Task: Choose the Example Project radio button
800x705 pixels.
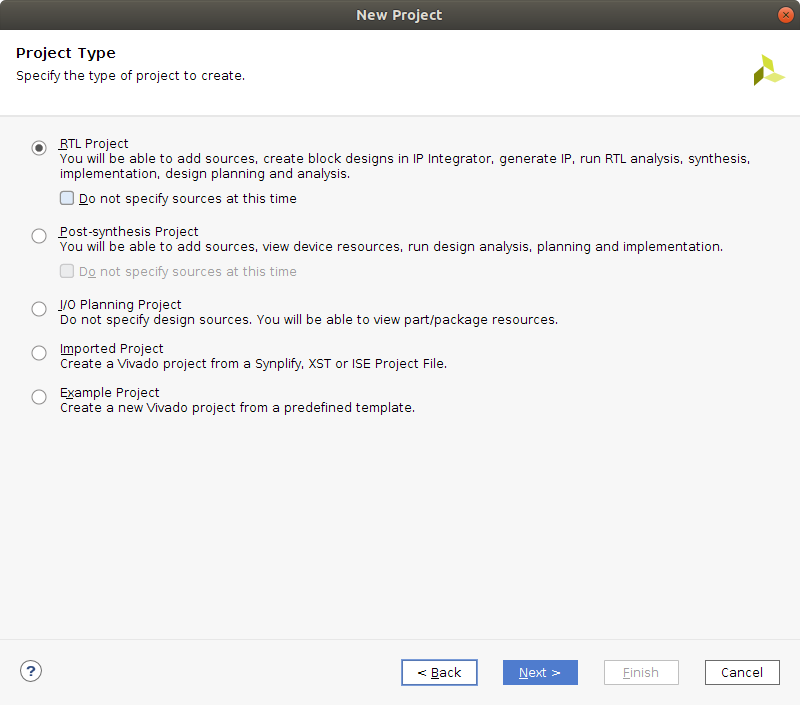Action: tap(39, 396)
